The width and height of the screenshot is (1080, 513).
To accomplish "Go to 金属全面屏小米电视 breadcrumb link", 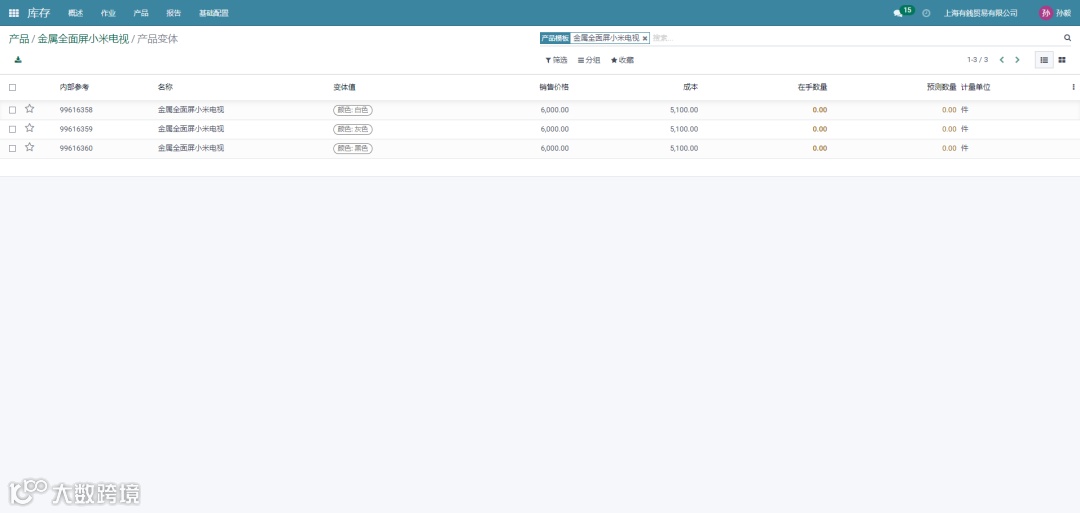I will pyautogui.click(x=83, y=39).
